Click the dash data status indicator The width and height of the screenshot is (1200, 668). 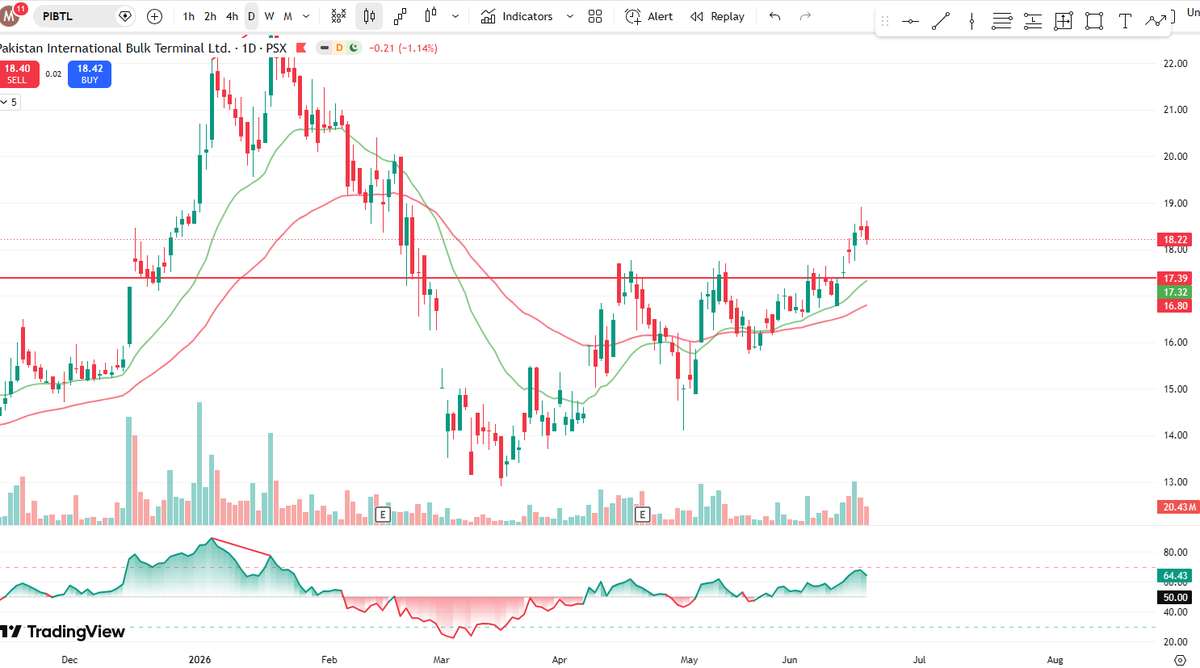(x=324, y=47)
